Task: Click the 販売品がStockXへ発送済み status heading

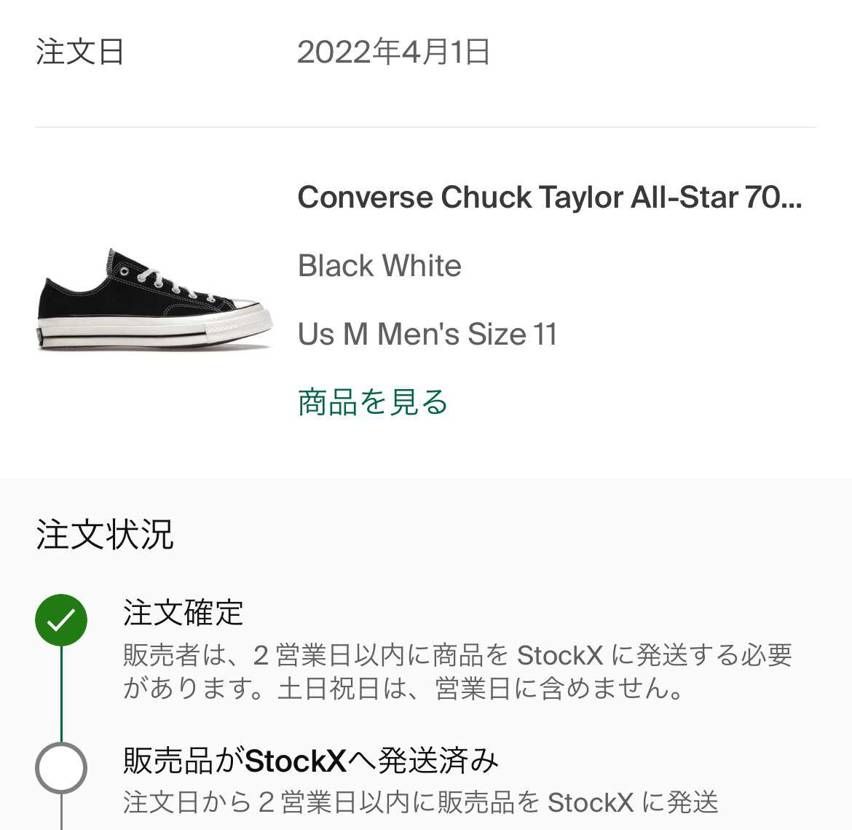Action: click(x=310, y=760)
